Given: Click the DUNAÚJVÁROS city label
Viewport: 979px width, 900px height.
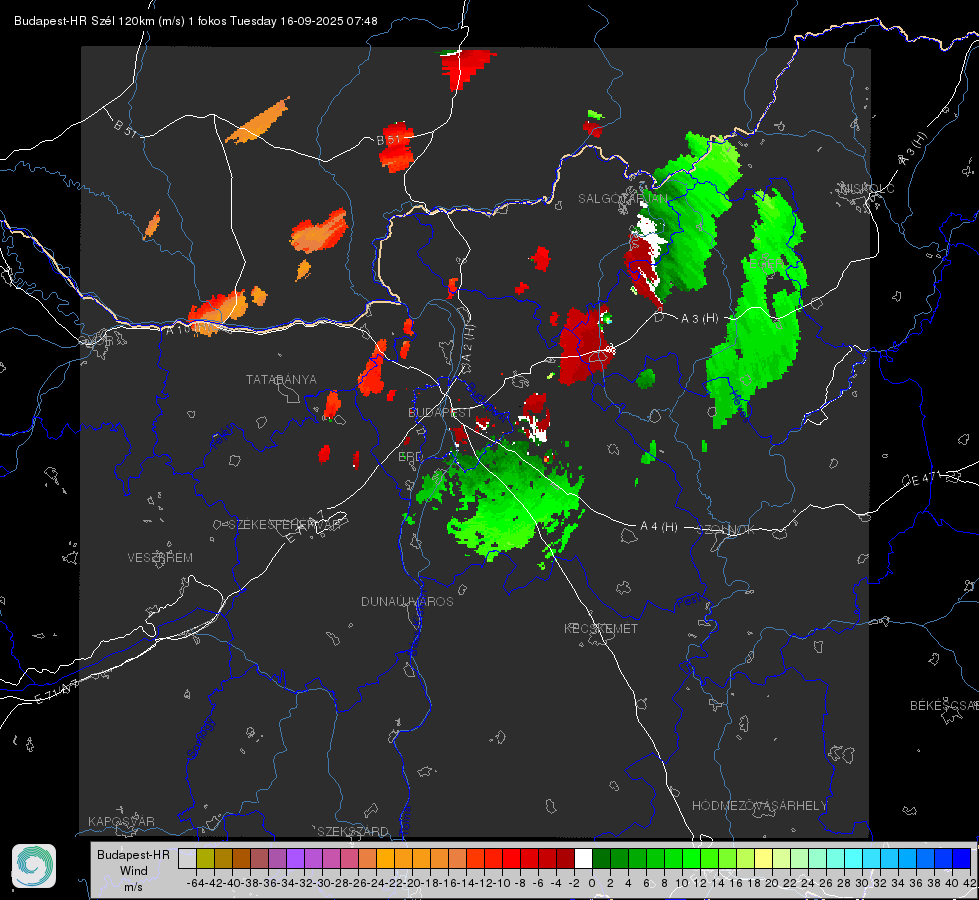Looking at the screenshot, I should (x=407, y=601).
